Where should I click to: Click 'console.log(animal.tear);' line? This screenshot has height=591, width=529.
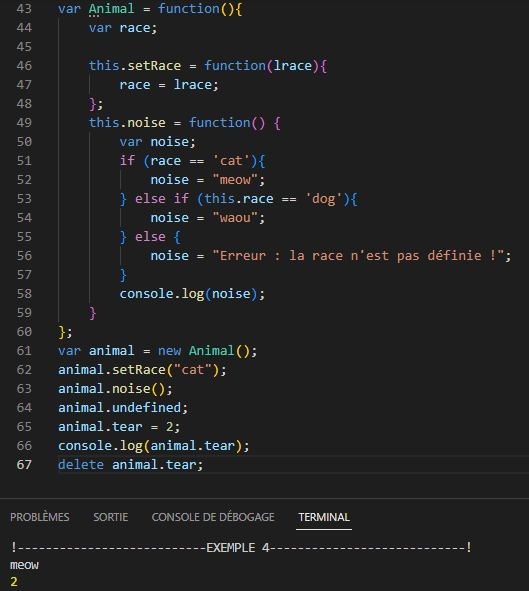(x=154, y=446)
